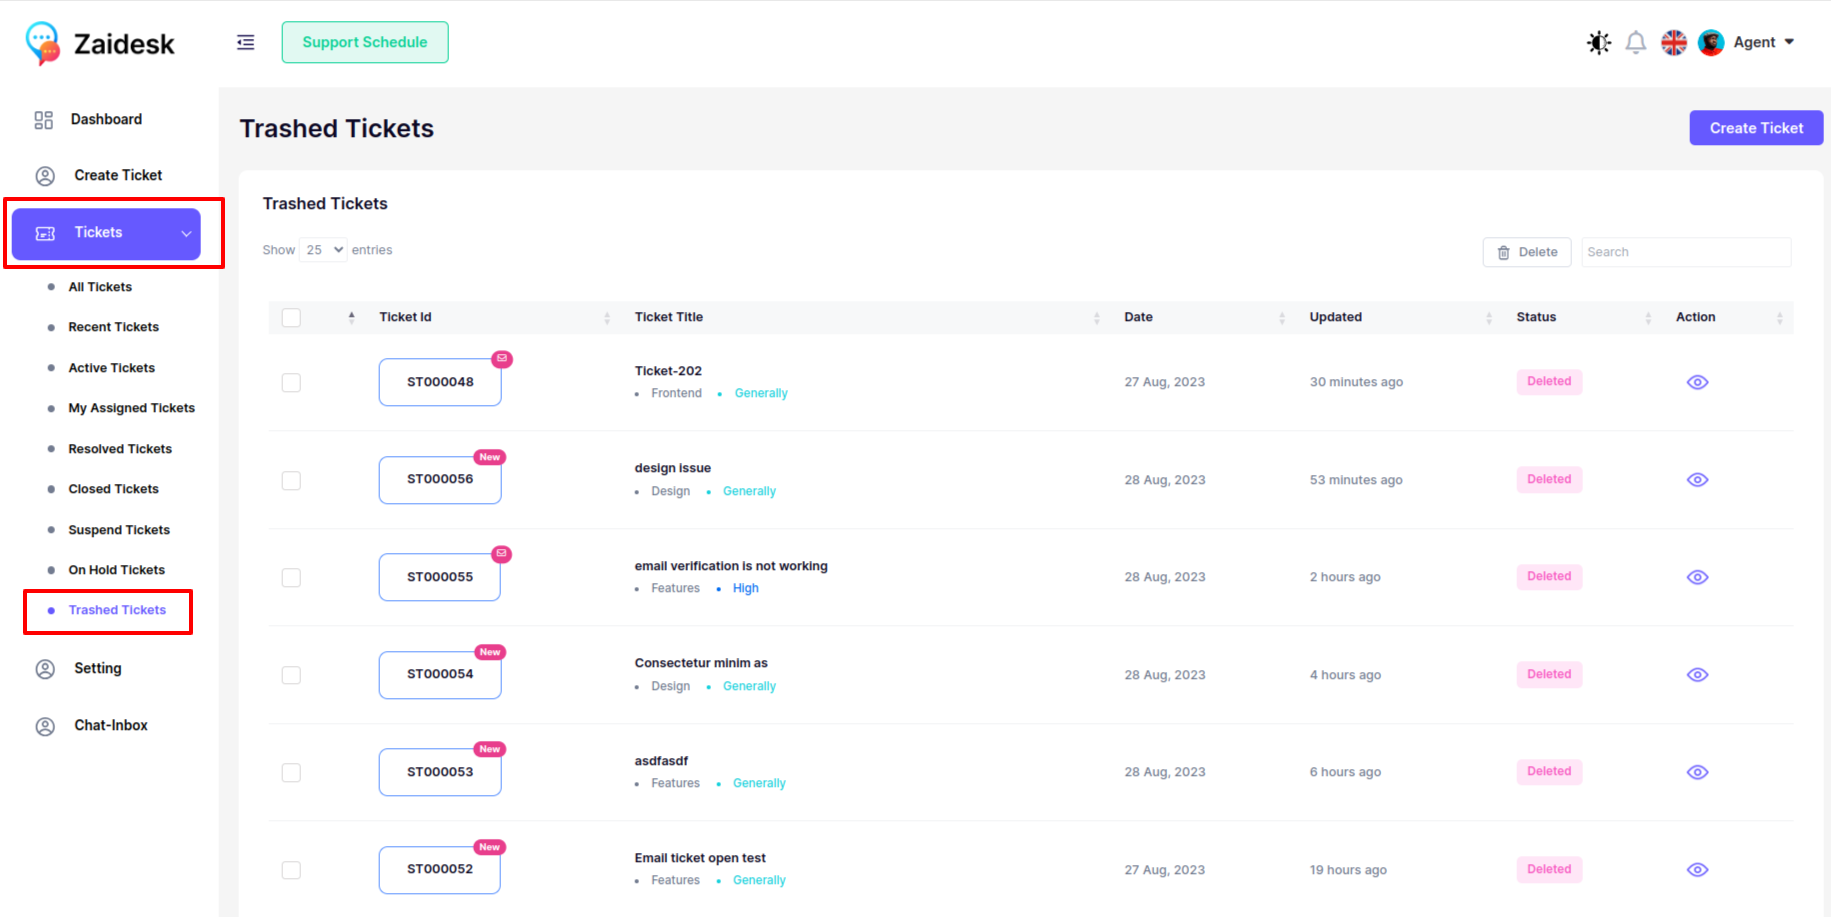Open On Hold Tickets in sidebar
This screenshot has width=1831, height=917.
116,570
